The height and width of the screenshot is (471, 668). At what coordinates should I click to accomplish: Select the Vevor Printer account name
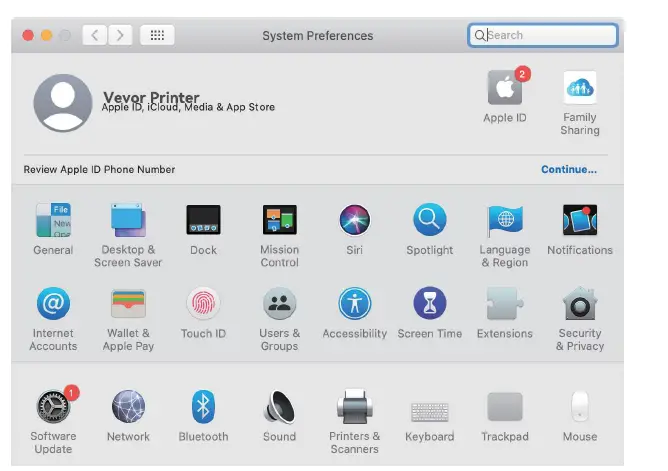point(151,97)
